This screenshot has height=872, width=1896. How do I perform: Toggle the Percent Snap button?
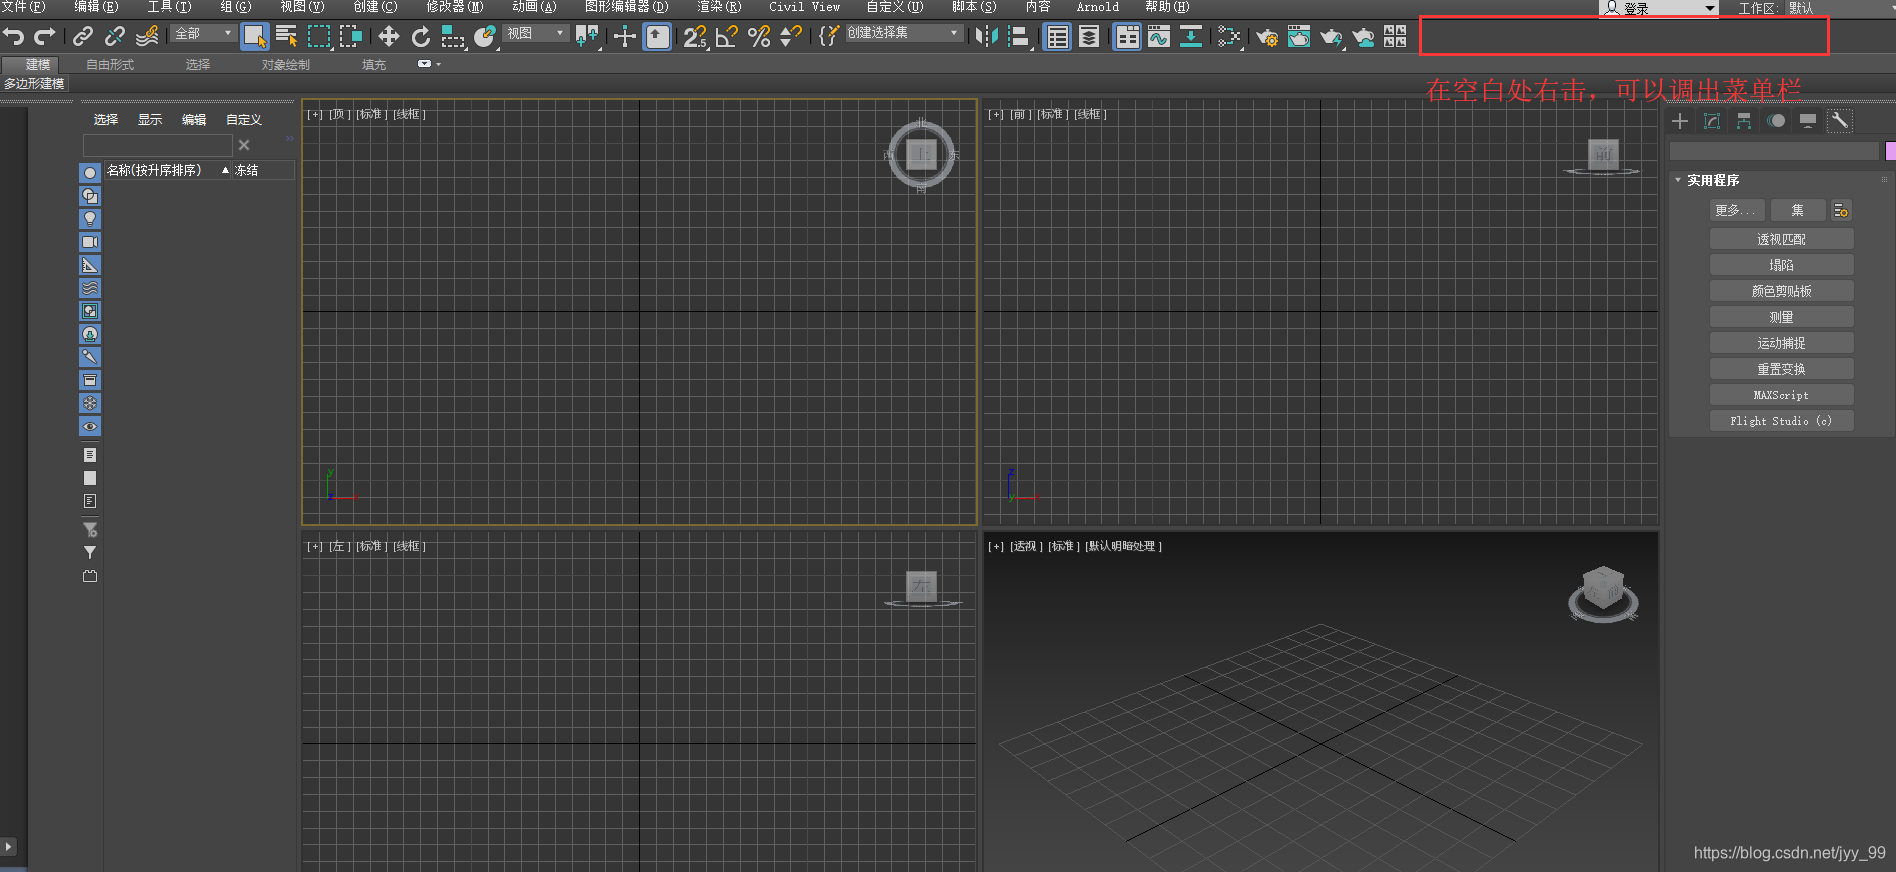(759, 37)
